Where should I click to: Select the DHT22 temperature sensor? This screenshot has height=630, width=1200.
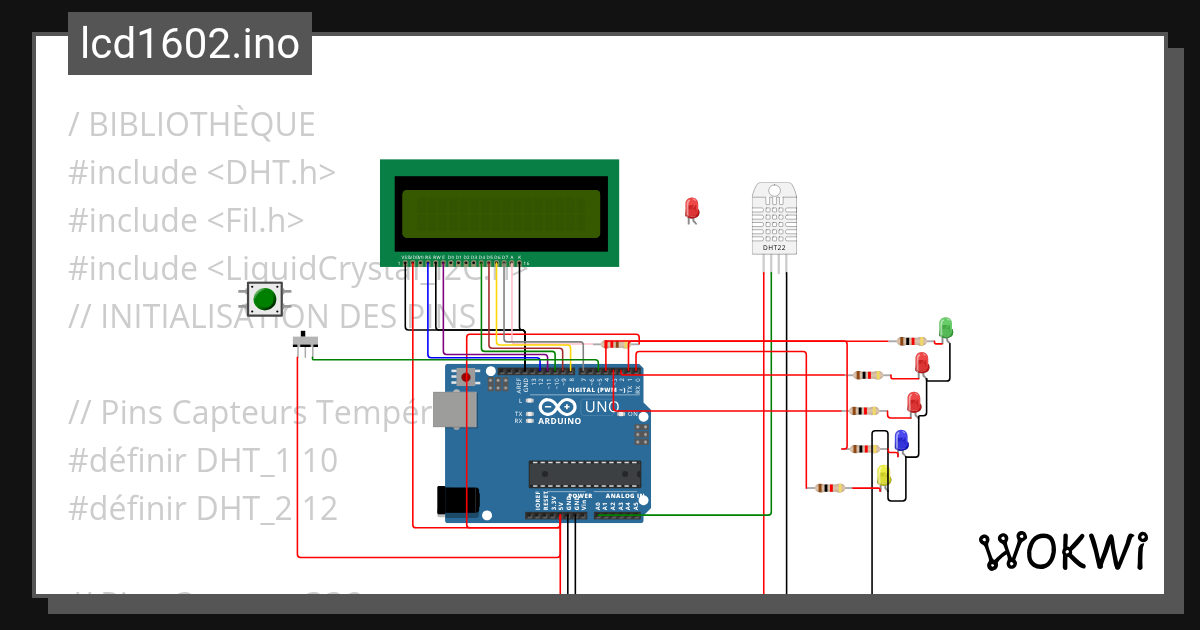pos(773,220)
